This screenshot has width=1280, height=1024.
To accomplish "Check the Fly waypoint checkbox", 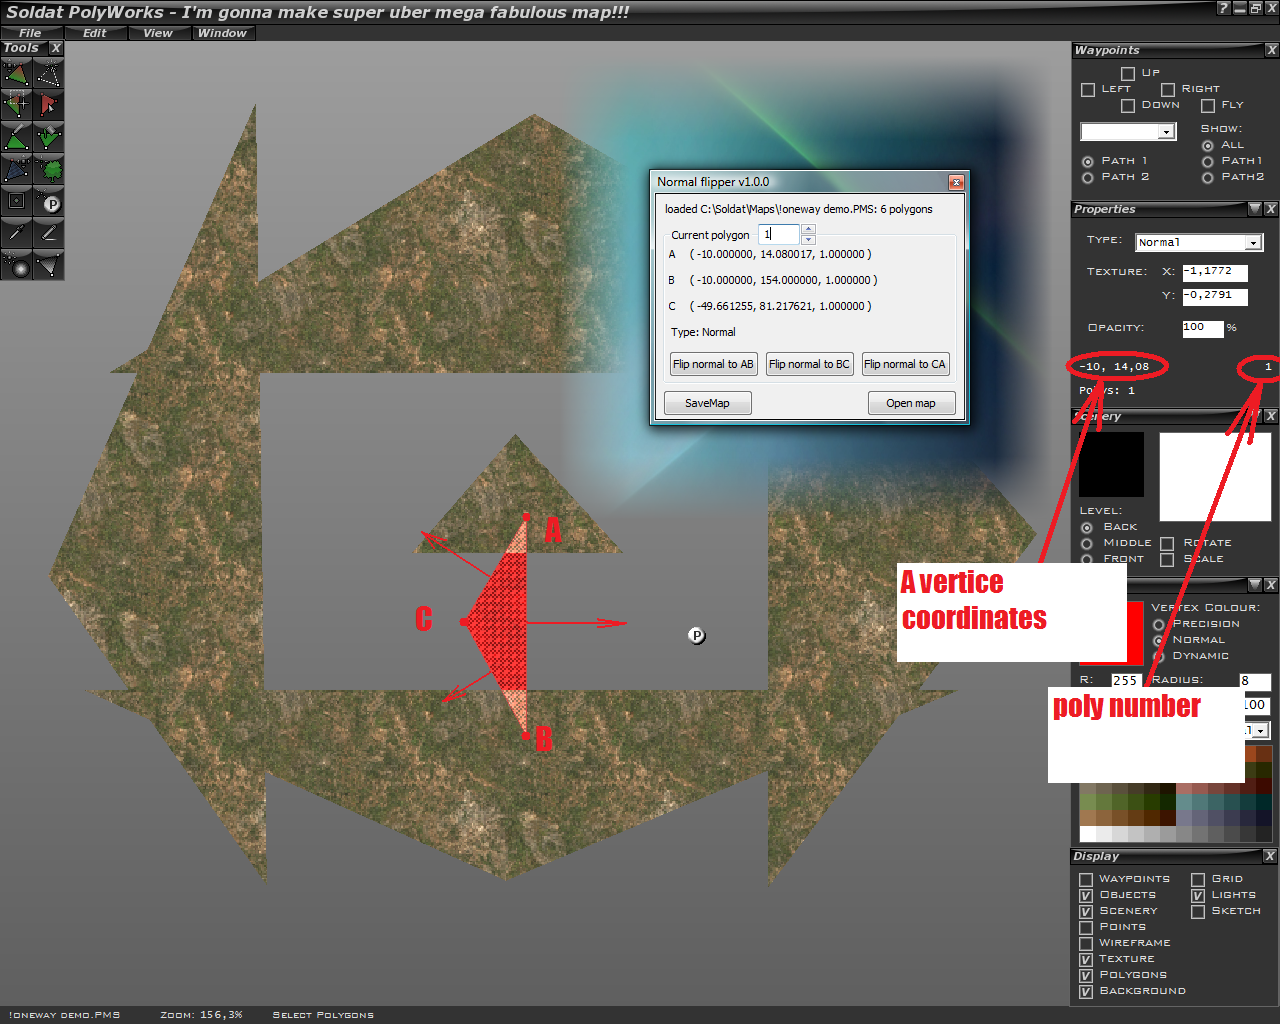I will click(1208, 106).
